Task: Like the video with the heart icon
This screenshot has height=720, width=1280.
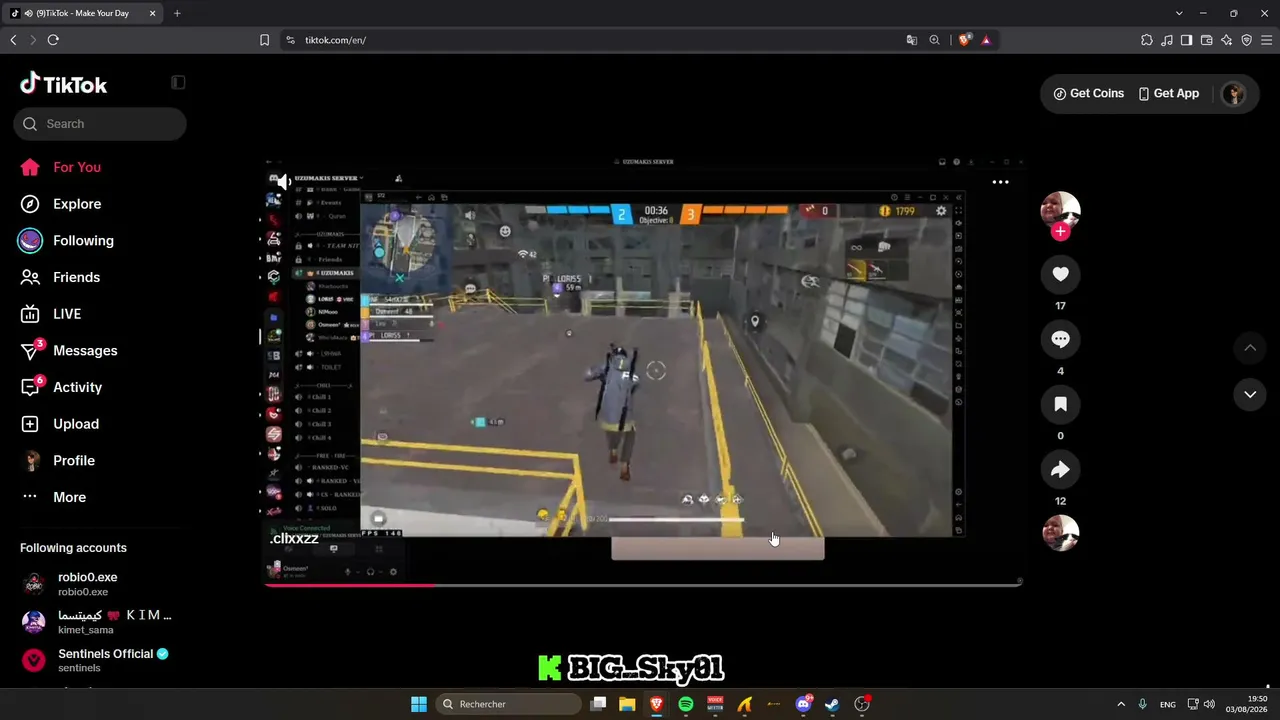Action: (x=1060, y=274)
